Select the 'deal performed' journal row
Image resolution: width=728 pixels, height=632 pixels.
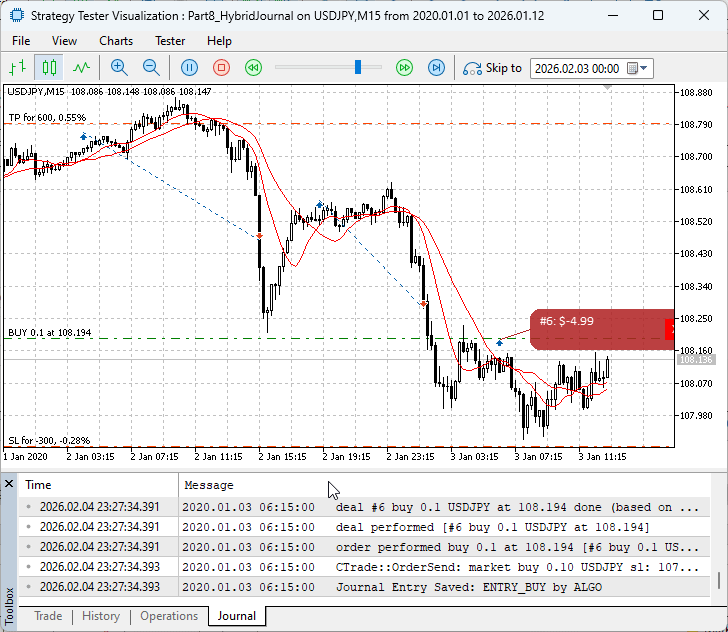pyautogui.click(x=364, y=527)
